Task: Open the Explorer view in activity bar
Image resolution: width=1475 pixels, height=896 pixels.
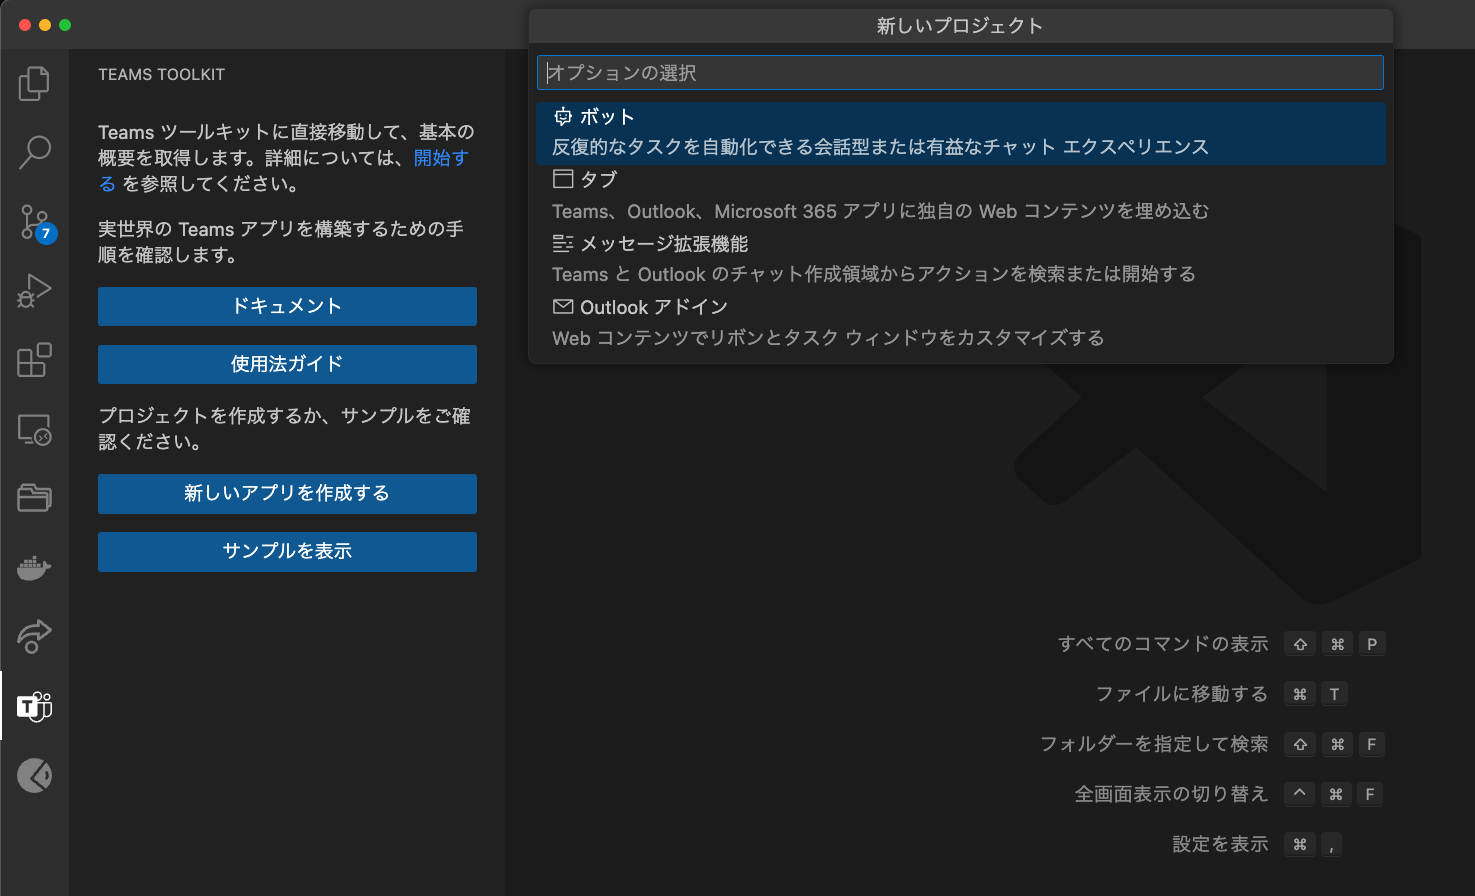Action: [x=34, y=84]
